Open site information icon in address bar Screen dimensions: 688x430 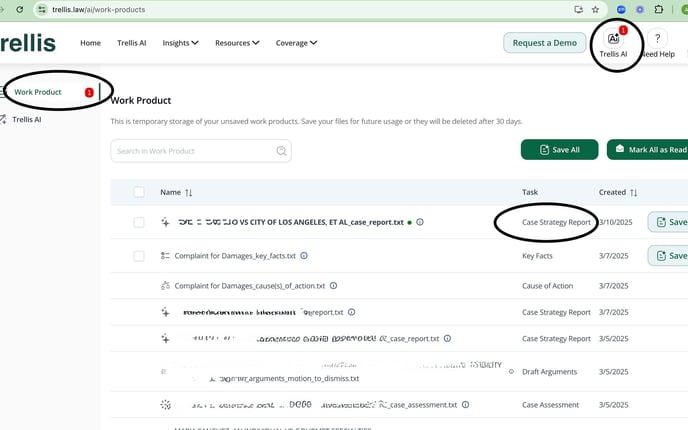(x=41, y=9)
